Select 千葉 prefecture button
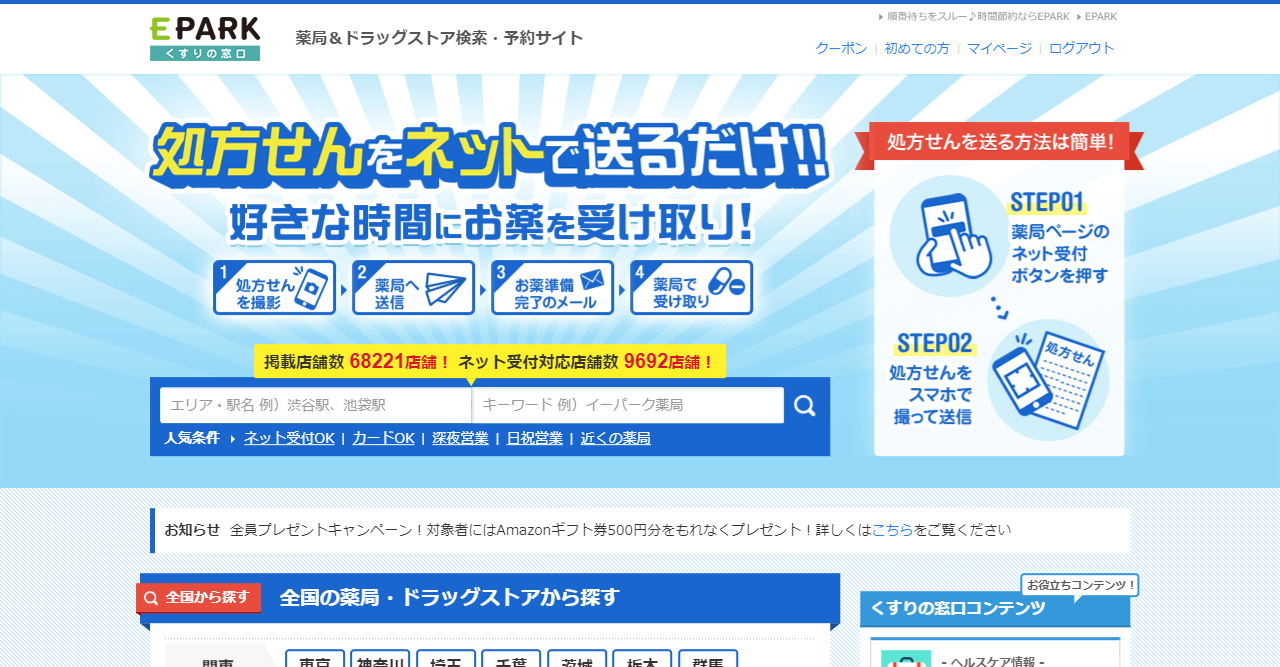Screen dimensions: 1280x667 [x=511, y=659]
